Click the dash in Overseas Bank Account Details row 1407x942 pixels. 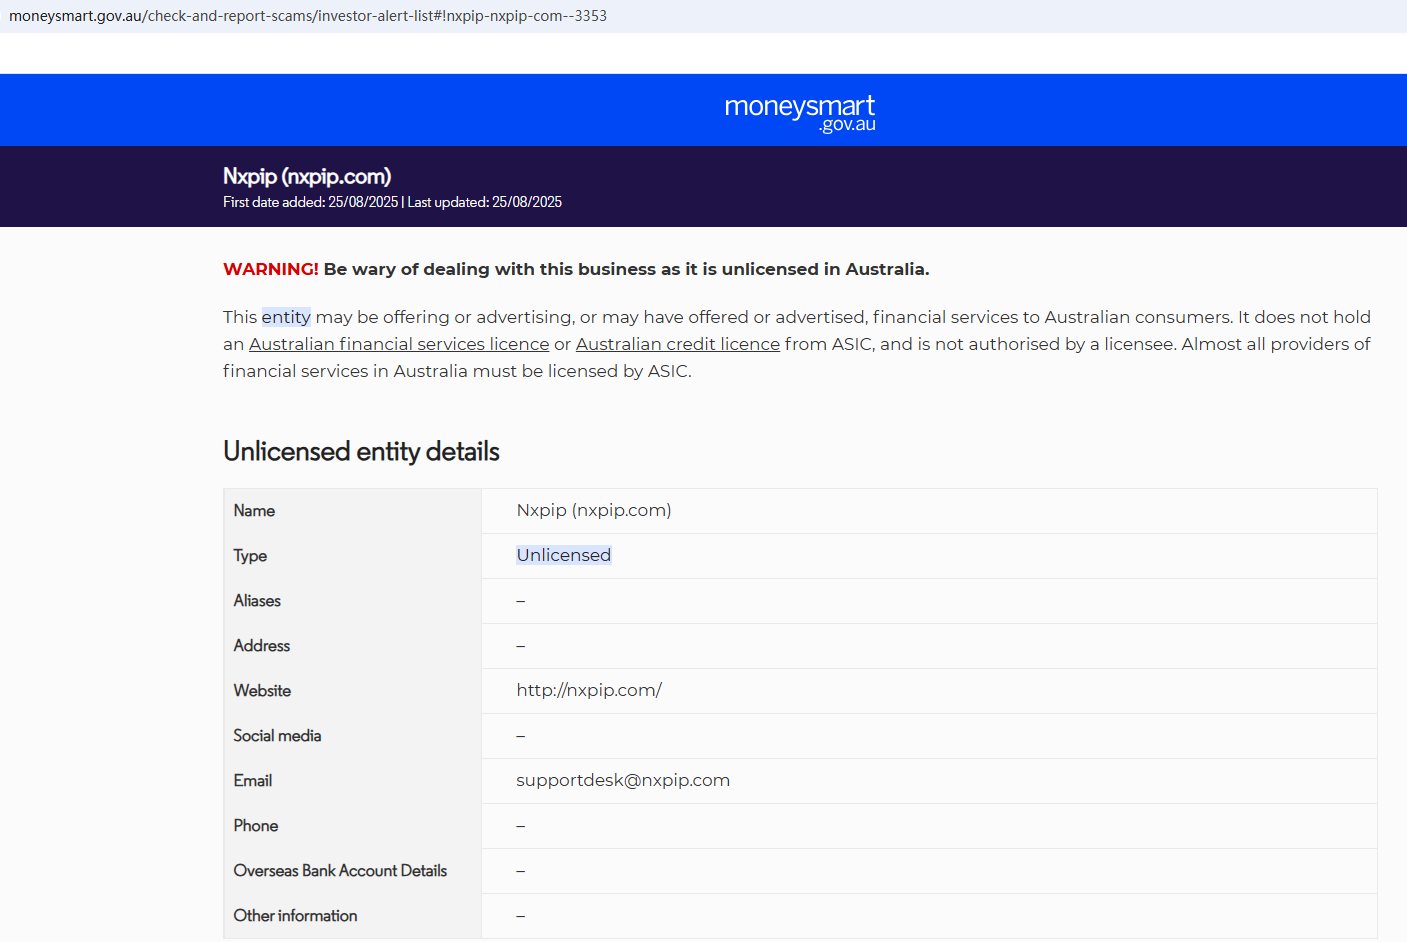[x=521, y=871]
